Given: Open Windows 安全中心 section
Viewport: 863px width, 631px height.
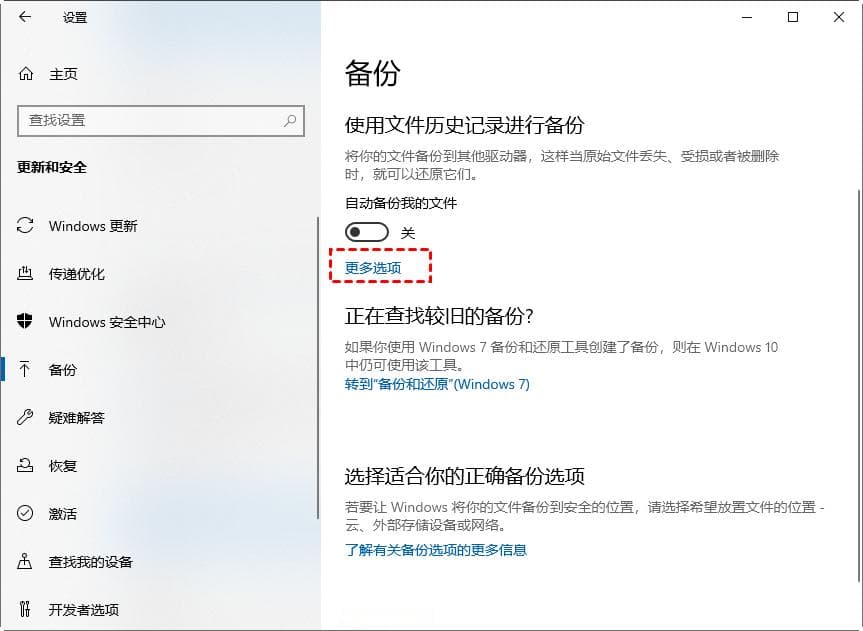Looking at the screenshot, I should 107,322.
